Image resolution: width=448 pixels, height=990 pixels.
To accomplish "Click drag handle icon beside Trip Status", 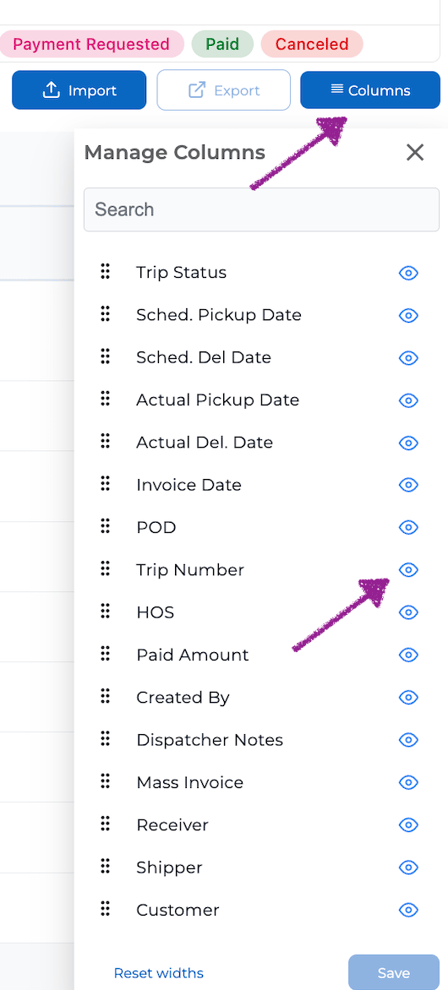I will point(105,272).
